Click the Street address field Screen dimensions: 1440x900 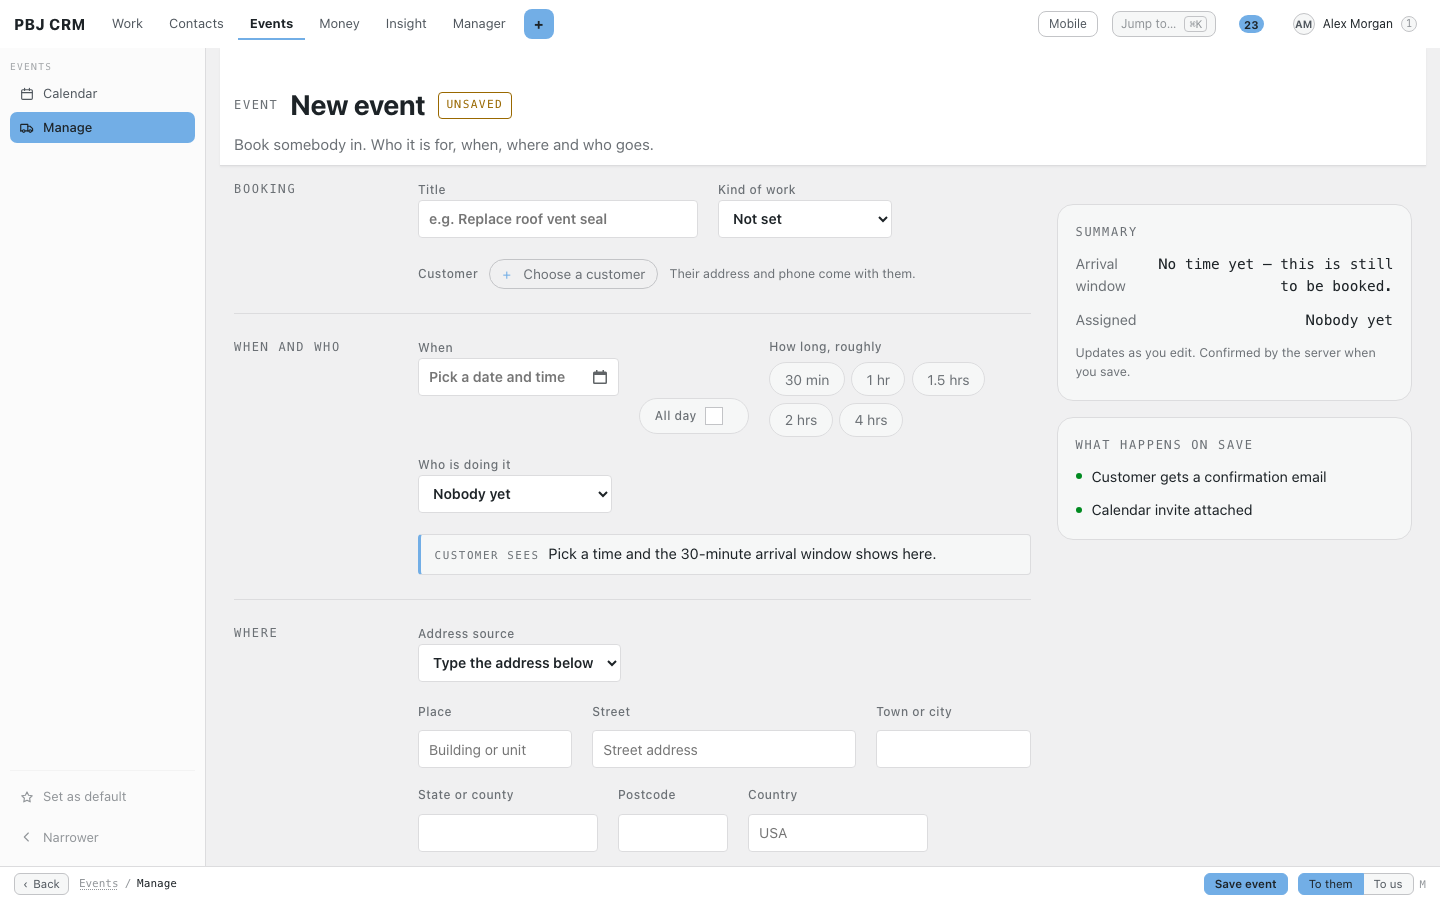click(724, 749)
